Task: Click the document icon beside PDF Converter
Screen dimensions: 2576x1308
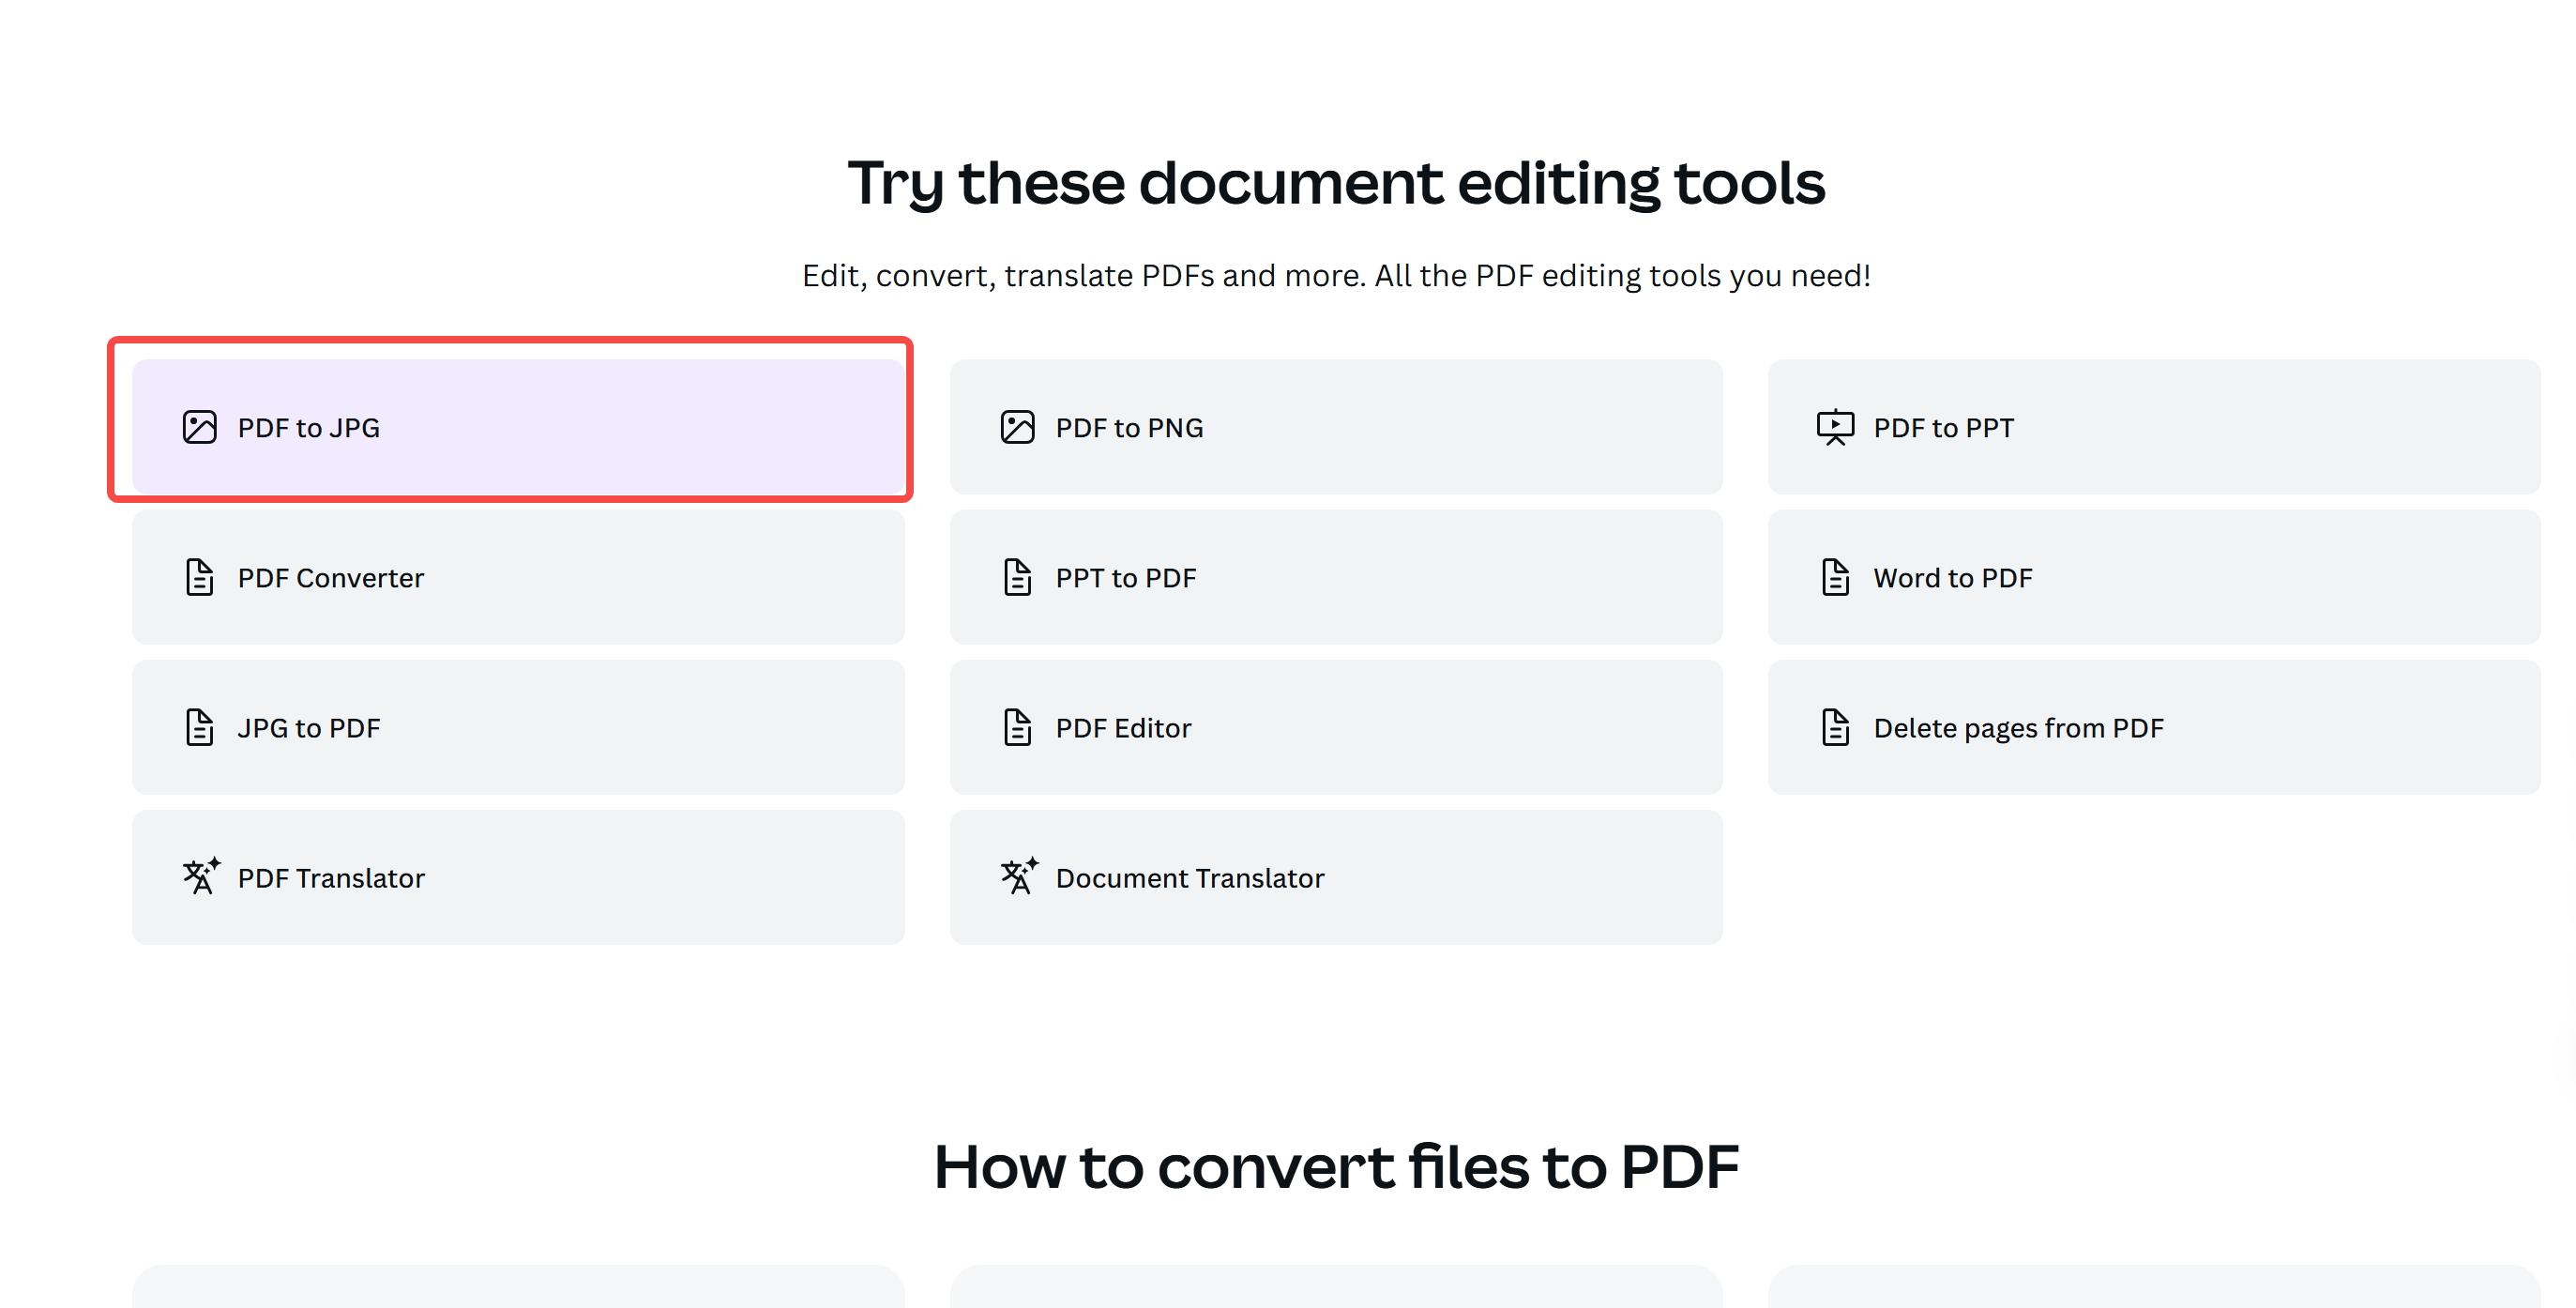Action: coord(199,577)
